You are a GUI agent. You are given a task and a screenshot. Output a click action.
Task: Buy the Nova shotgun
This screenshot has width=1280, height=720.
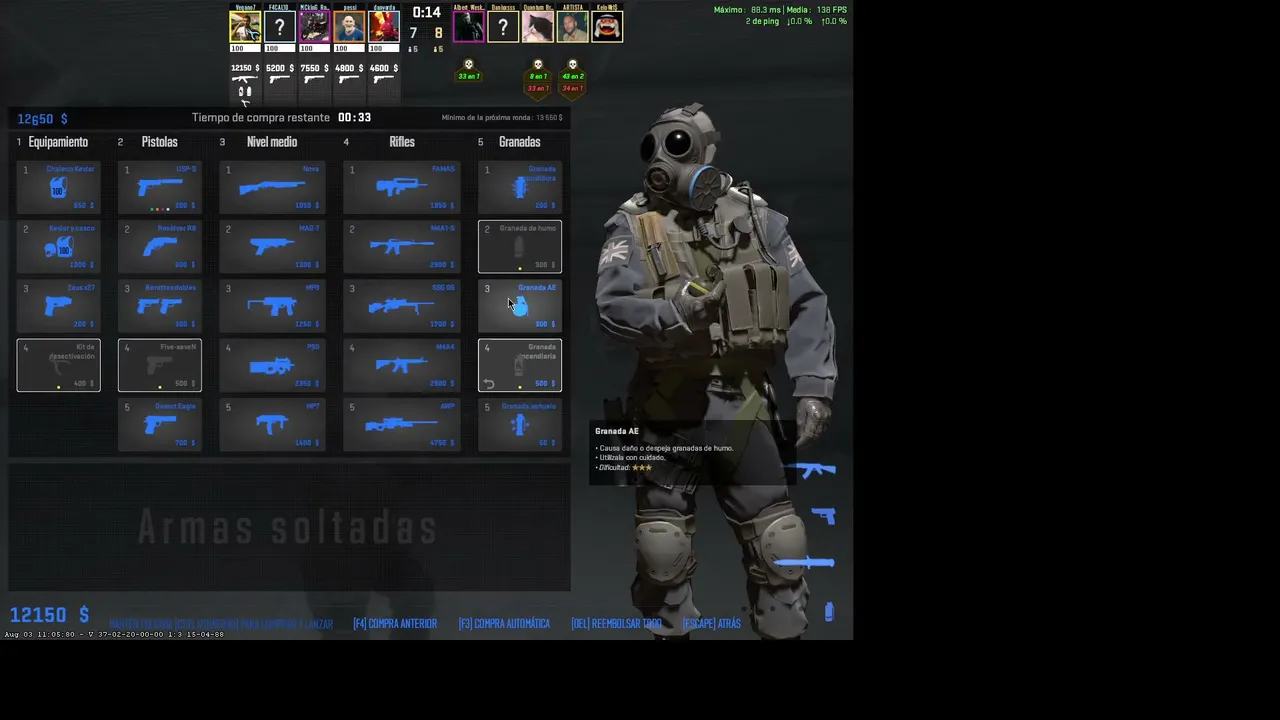coord(272,187)
